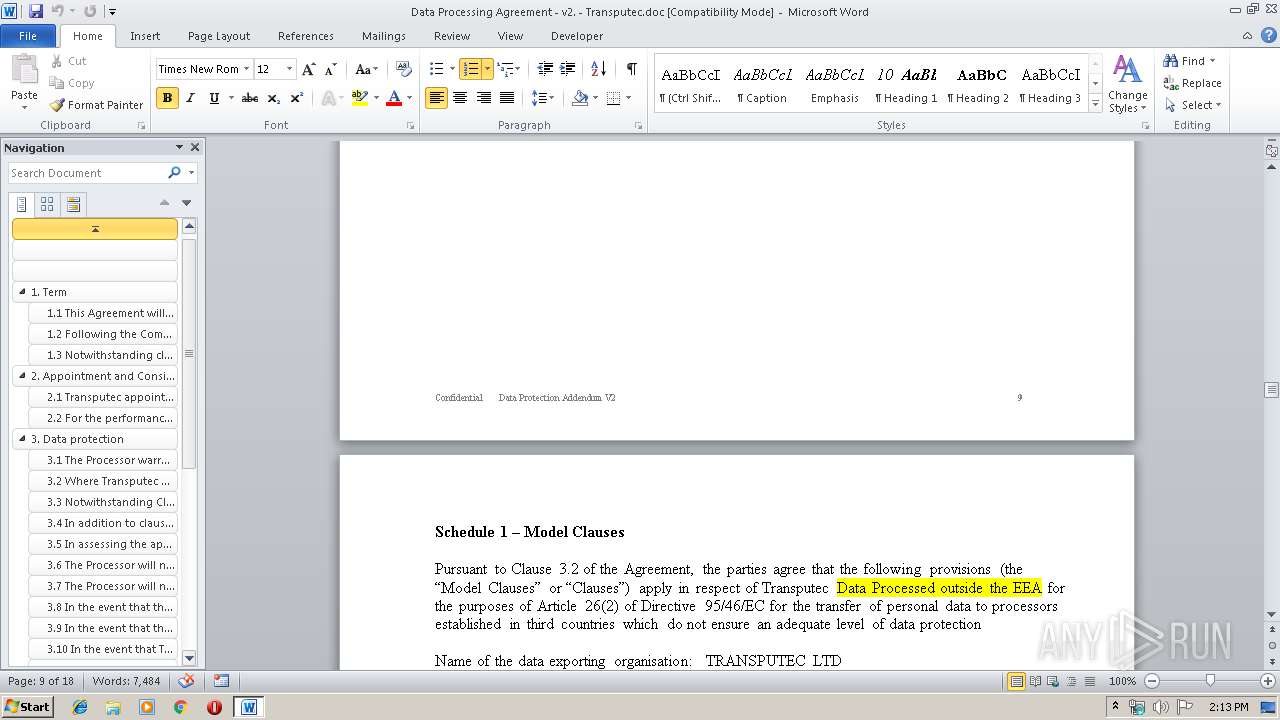Go to '3.2 Where Transputec' heading in Navigation
The image size is (1280, 720).
click(103, 481)
